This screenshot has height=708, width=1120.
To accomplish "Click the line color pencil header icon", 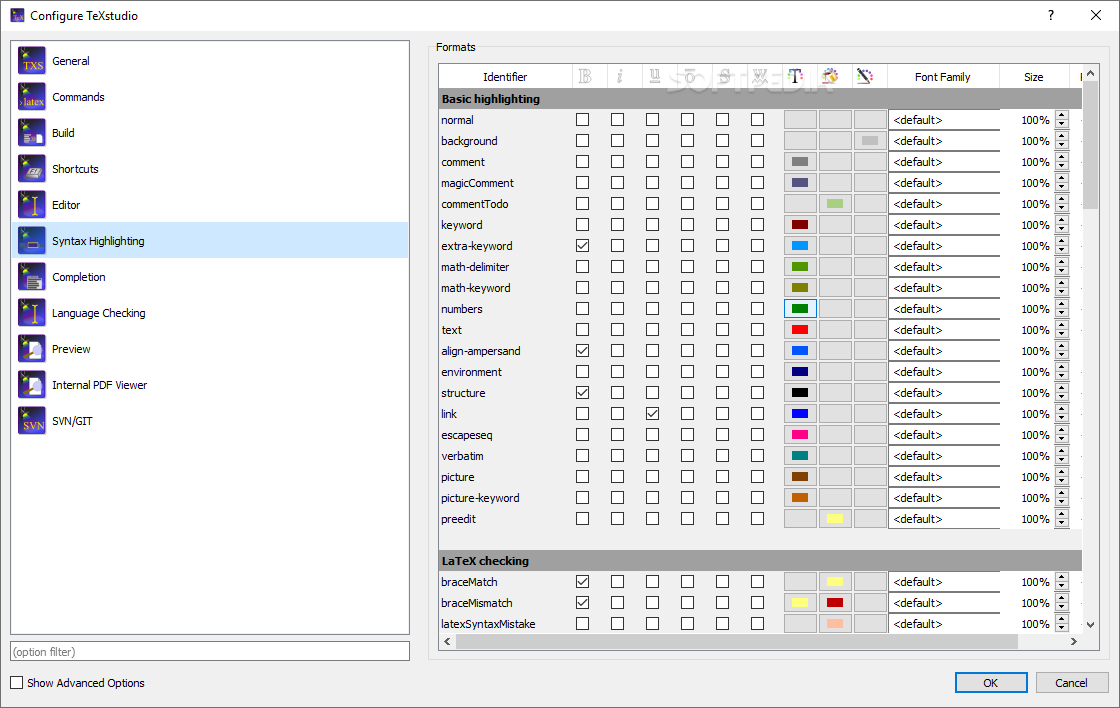I will pyautogui.click(x=864, y=76).
